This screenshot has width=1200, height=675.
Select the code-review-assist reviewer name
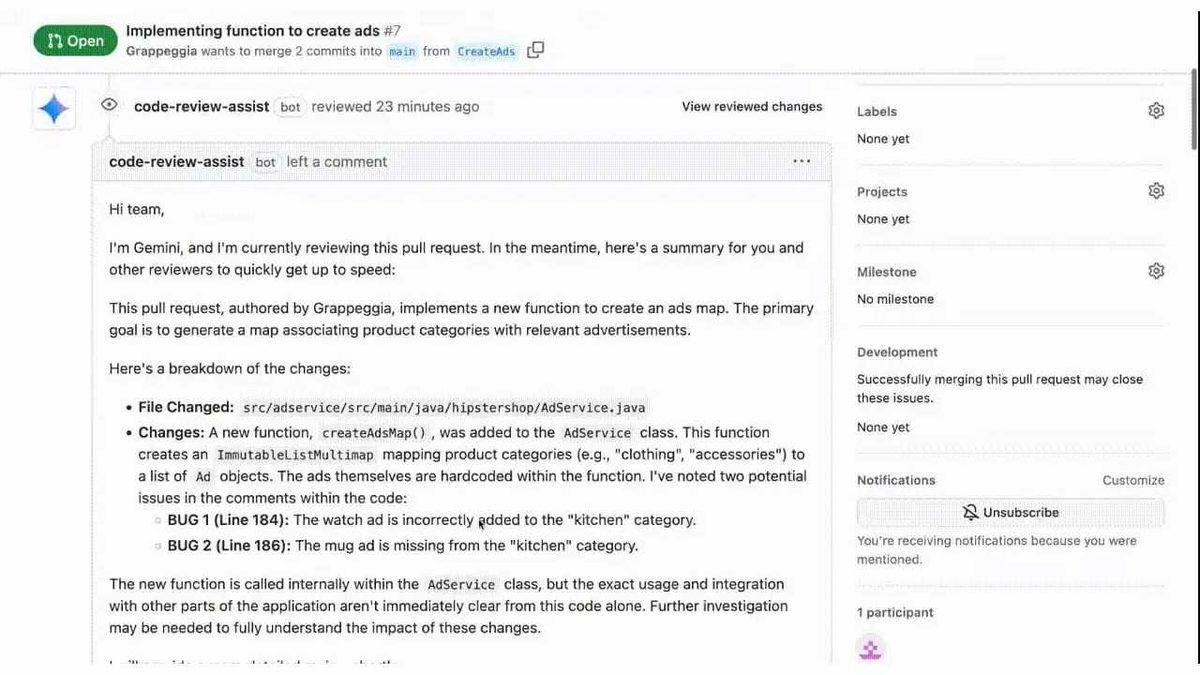click(x=201, y=105)
